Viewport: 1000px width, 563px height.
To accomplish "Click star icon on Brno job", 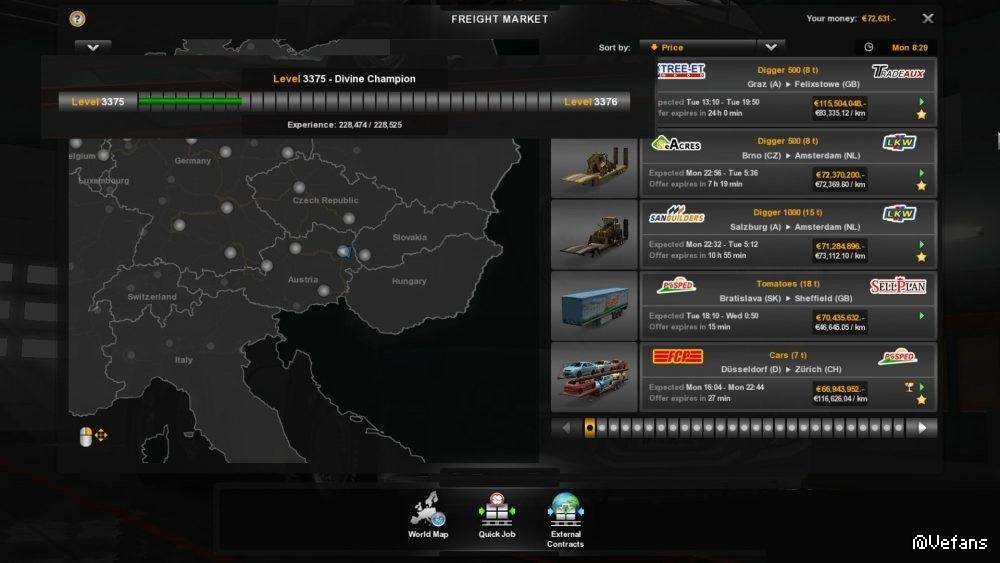I will pos(922,186).
